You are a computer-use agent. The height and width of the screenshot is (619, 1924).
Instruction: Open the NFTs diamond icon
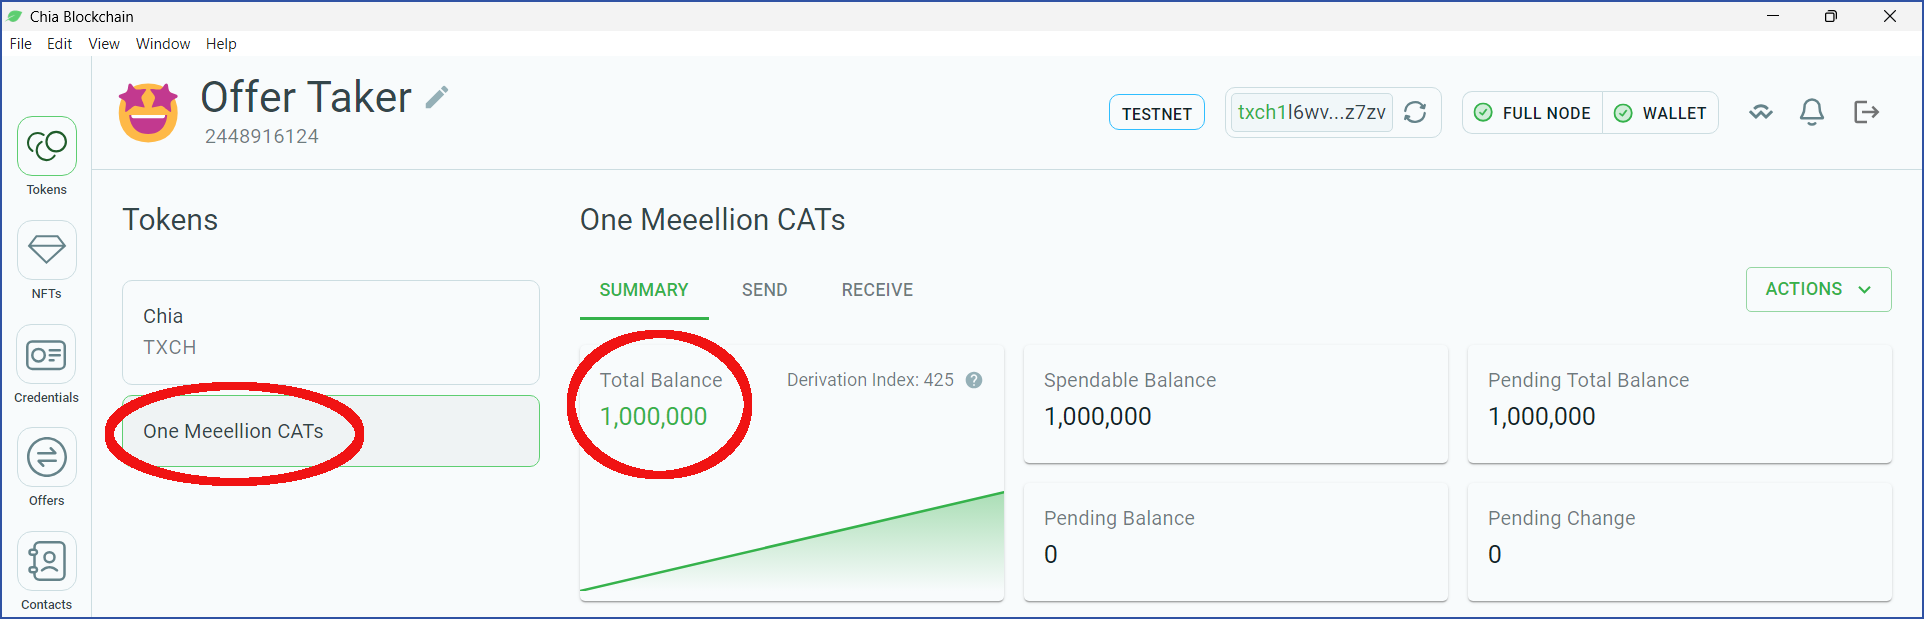pyautogui.click(x=46, y=250)
